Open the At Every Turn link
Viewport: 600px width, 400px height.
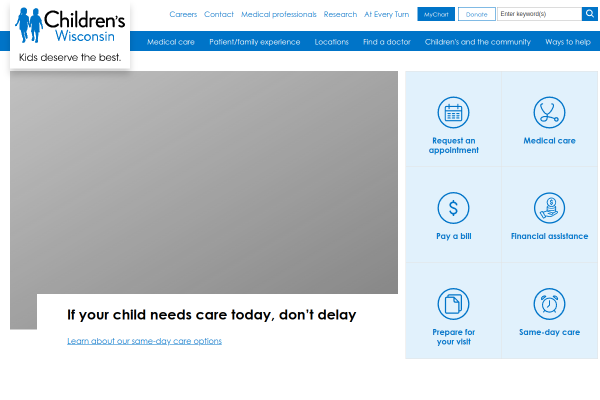(x=386, y=14)
